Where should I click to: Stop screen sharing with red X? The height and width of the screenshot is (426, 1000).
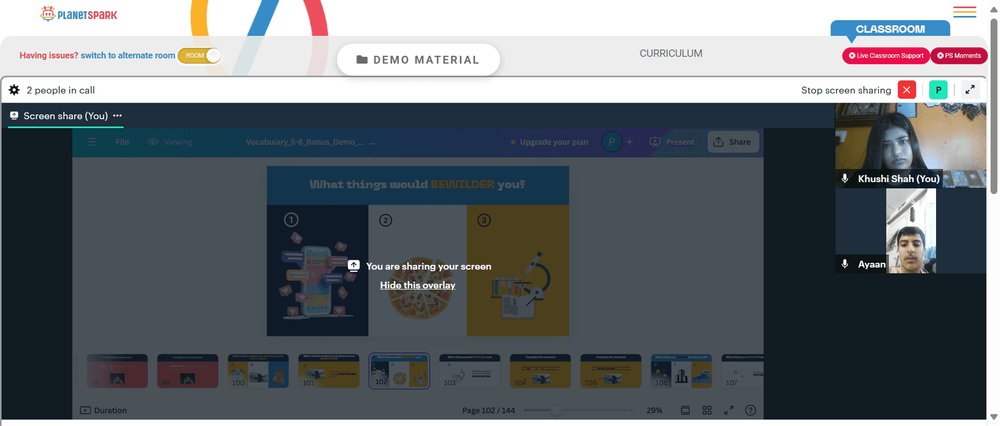click(906, 90)
